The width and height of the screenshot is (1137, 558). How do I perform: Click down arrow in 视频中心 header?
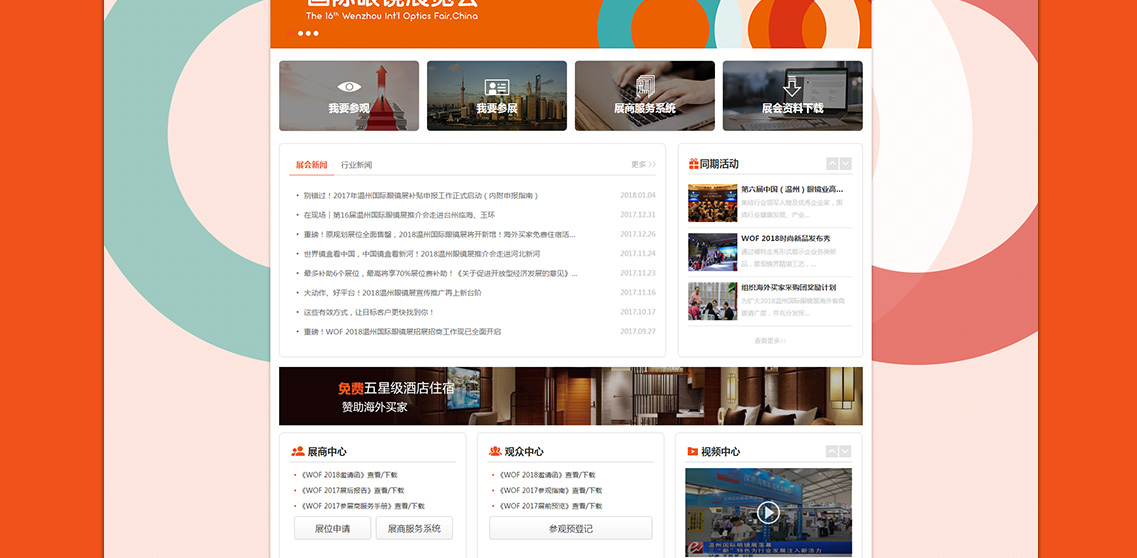coord(846,452)
